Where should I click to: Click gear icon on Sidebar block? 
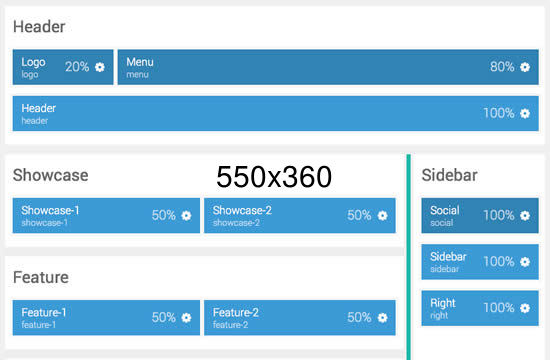click(x=525, y=262)
